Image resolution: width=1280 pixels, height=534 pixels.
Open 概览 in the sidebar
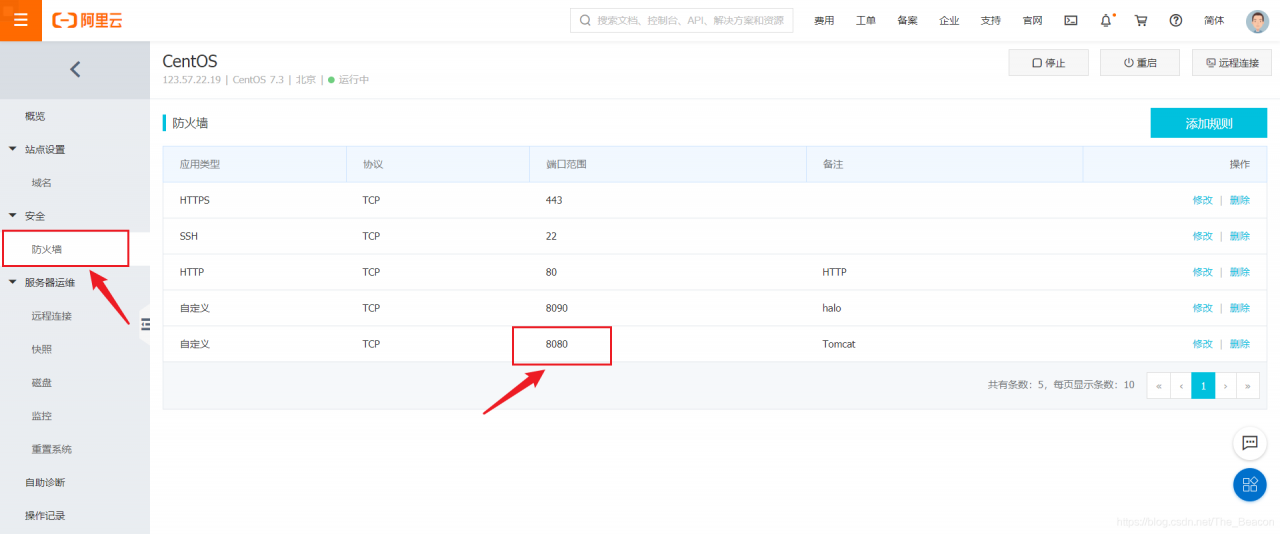pyautogui.click(x=35, y=116)
